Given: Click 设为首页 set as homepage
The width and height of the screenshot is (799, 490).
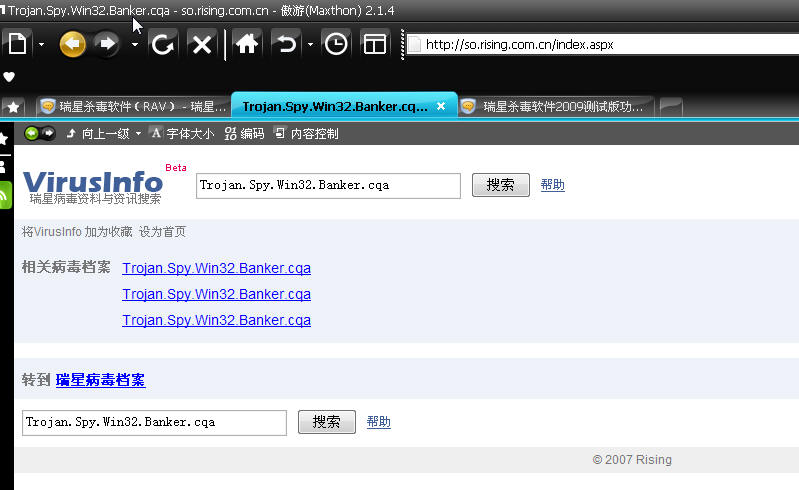Looking at the screenshot, I should pos(162,232).
